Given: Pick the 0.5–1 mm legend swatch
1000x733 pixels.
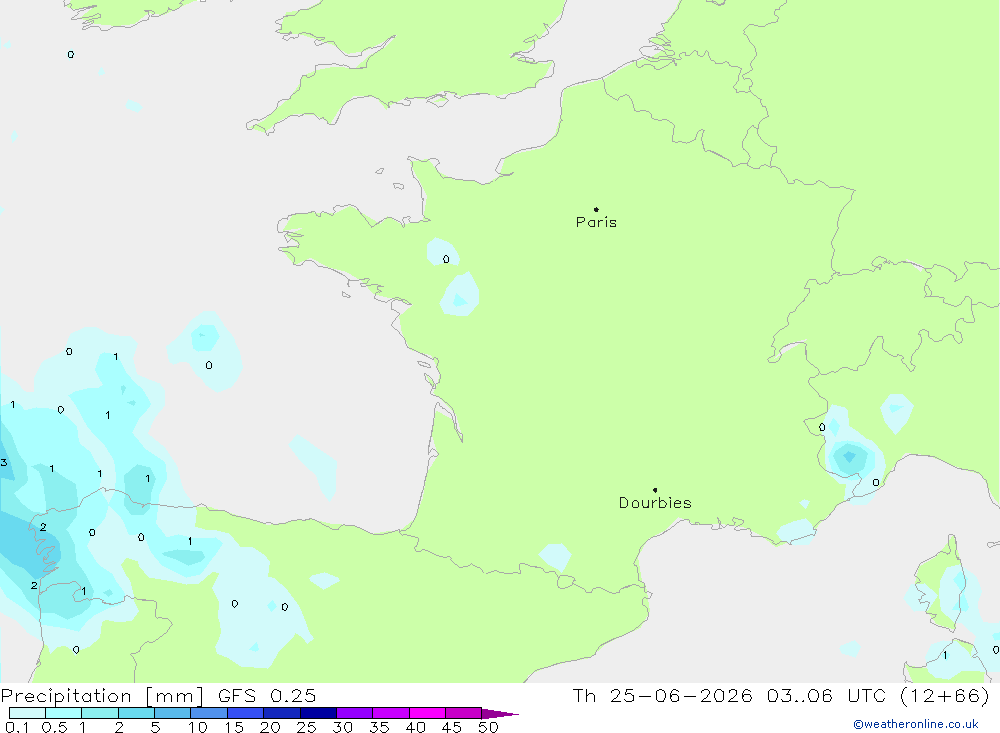Looking at the screenshot, I should (x=64, y=713).
